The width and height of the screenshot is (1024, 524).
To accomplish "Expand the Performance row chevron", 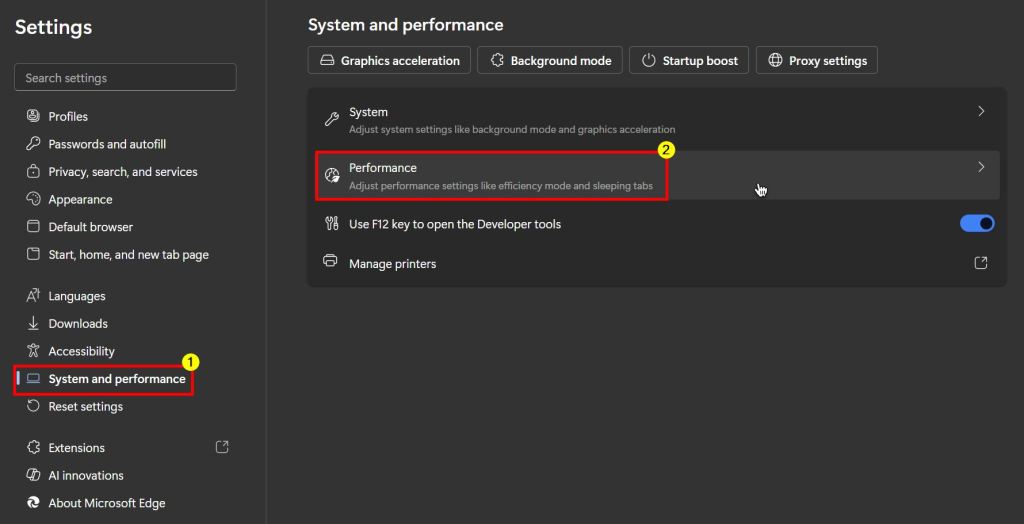I will tap(981, 167).
